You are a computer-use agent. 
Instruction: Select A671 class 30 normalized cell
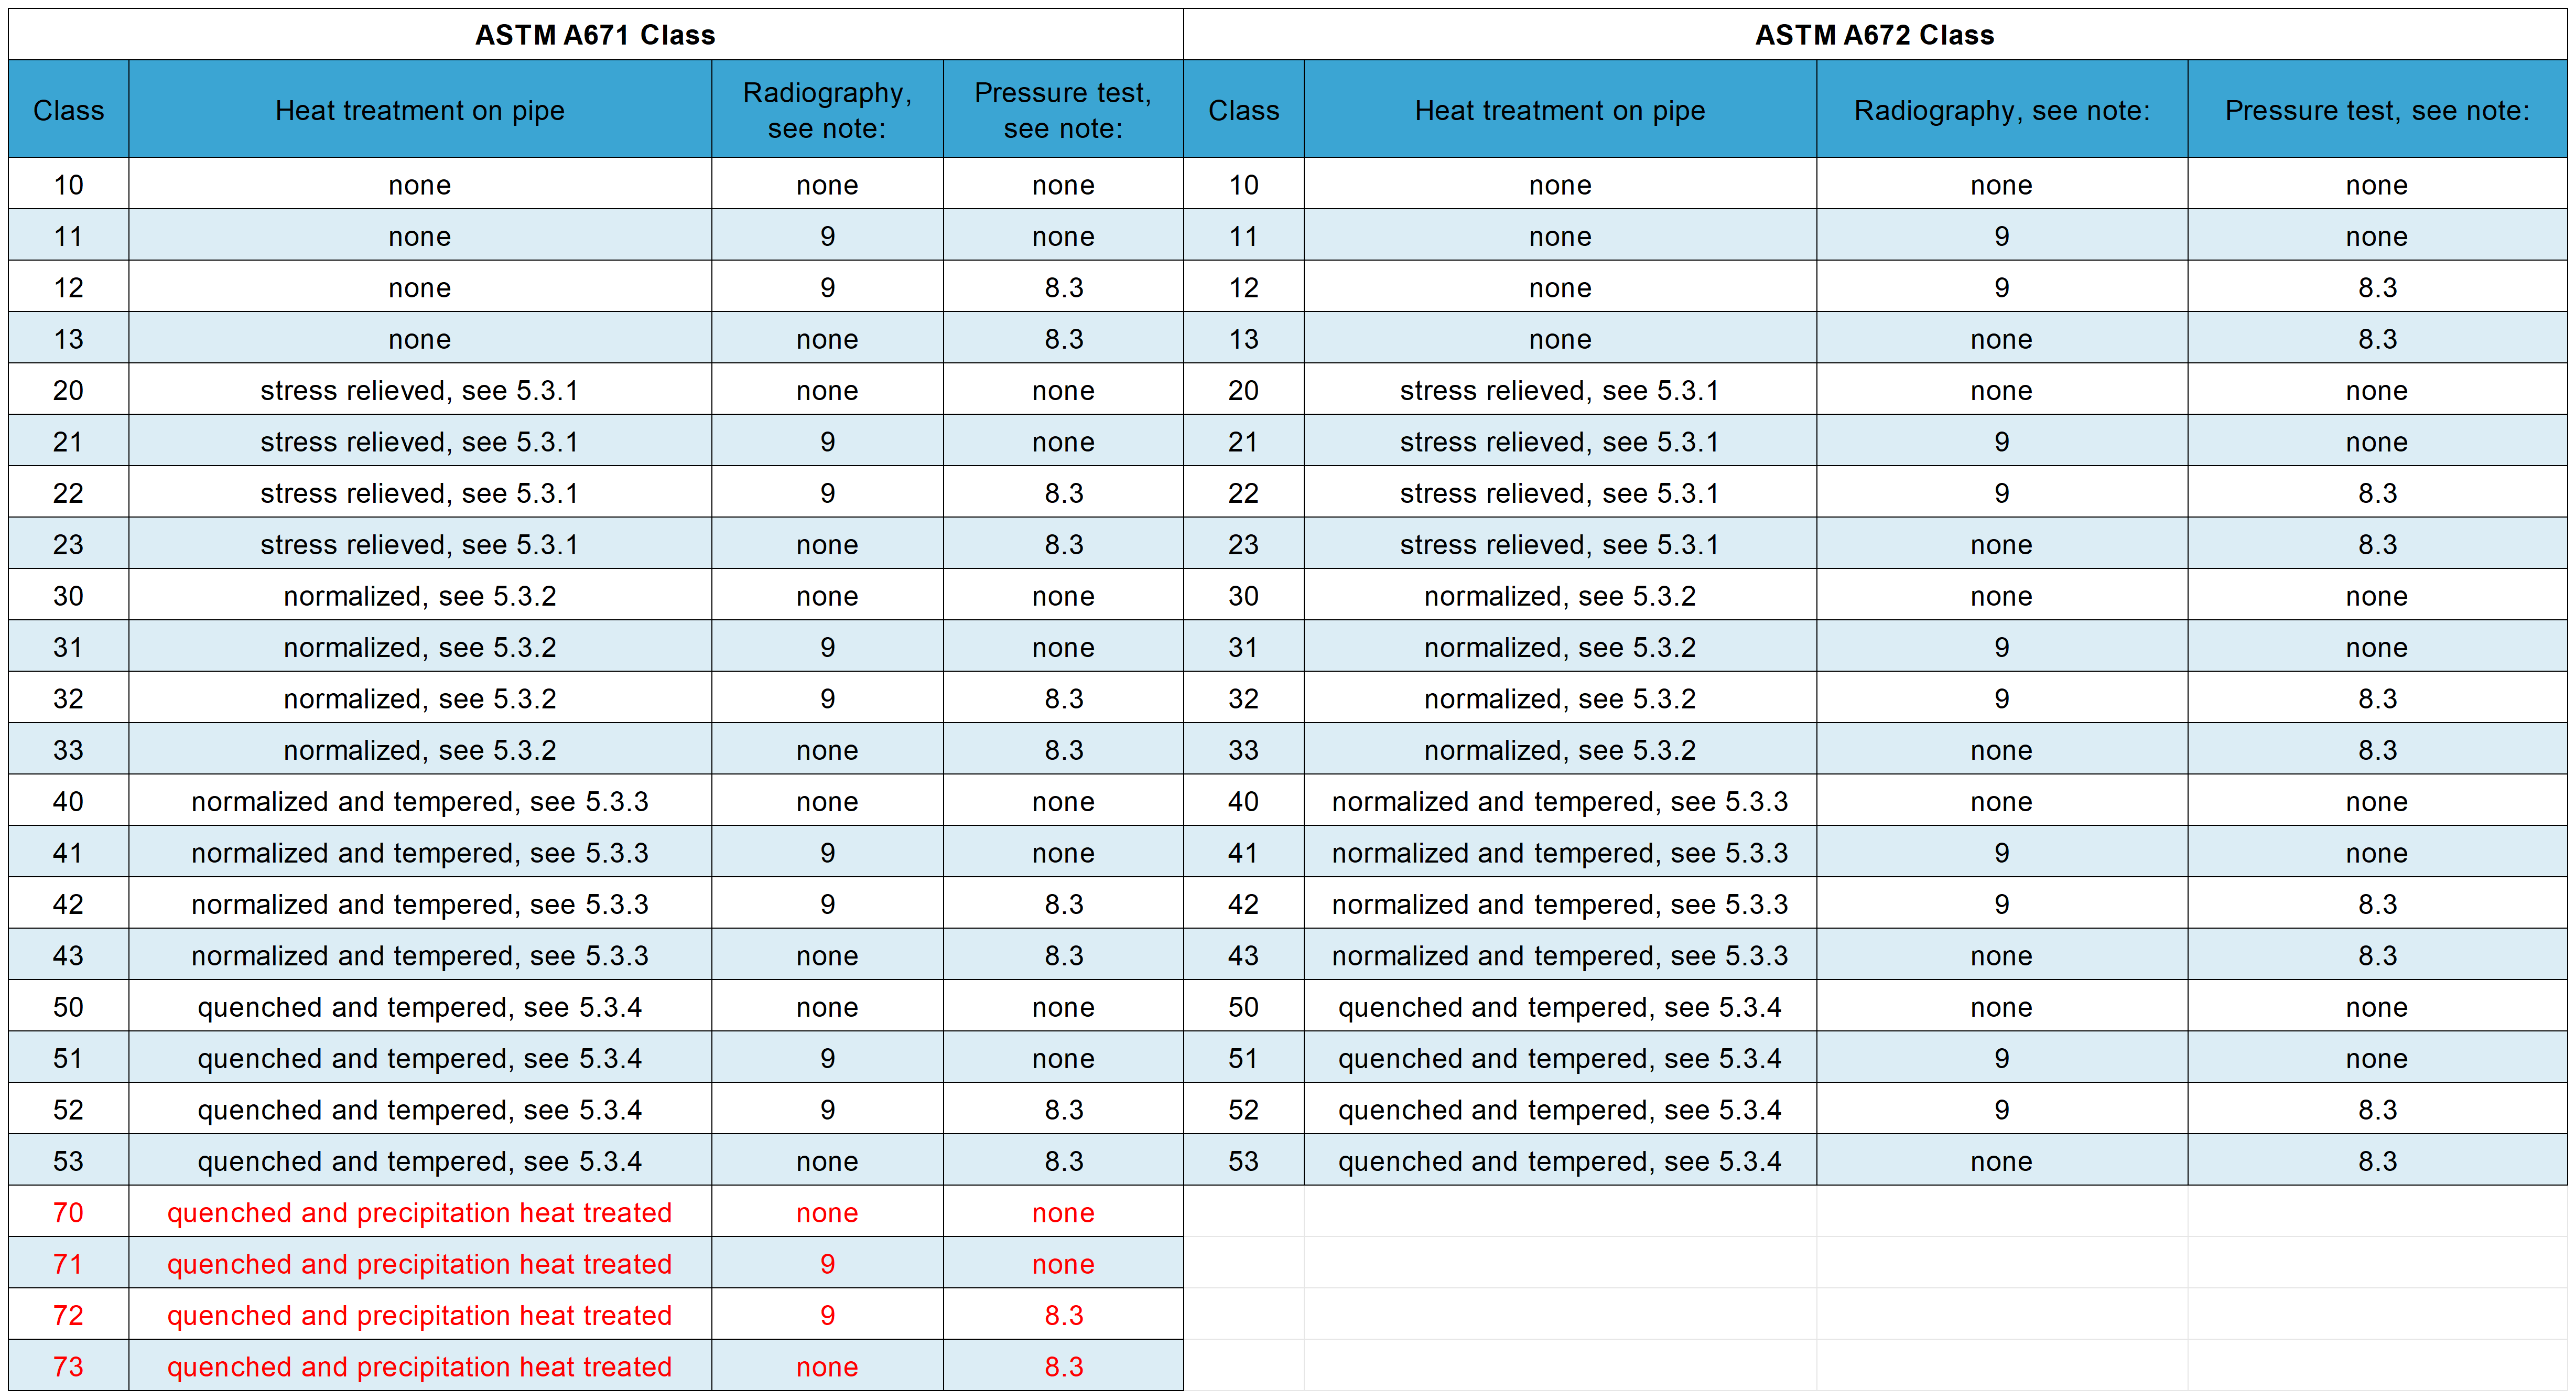pyautogui.click(x=420, y=595)
